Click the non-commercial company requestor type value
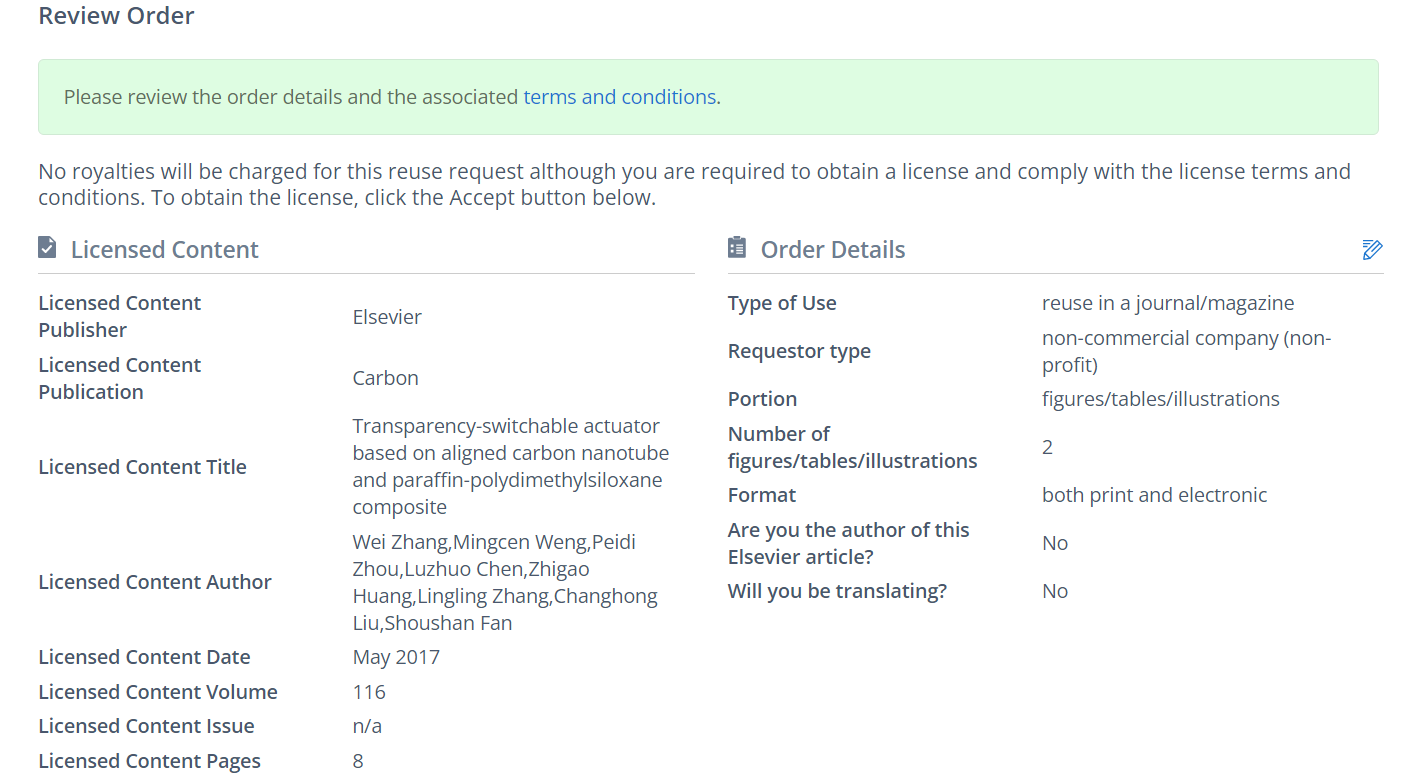Viewport: 1426px width, 775px height. (x=1185, y=351)
